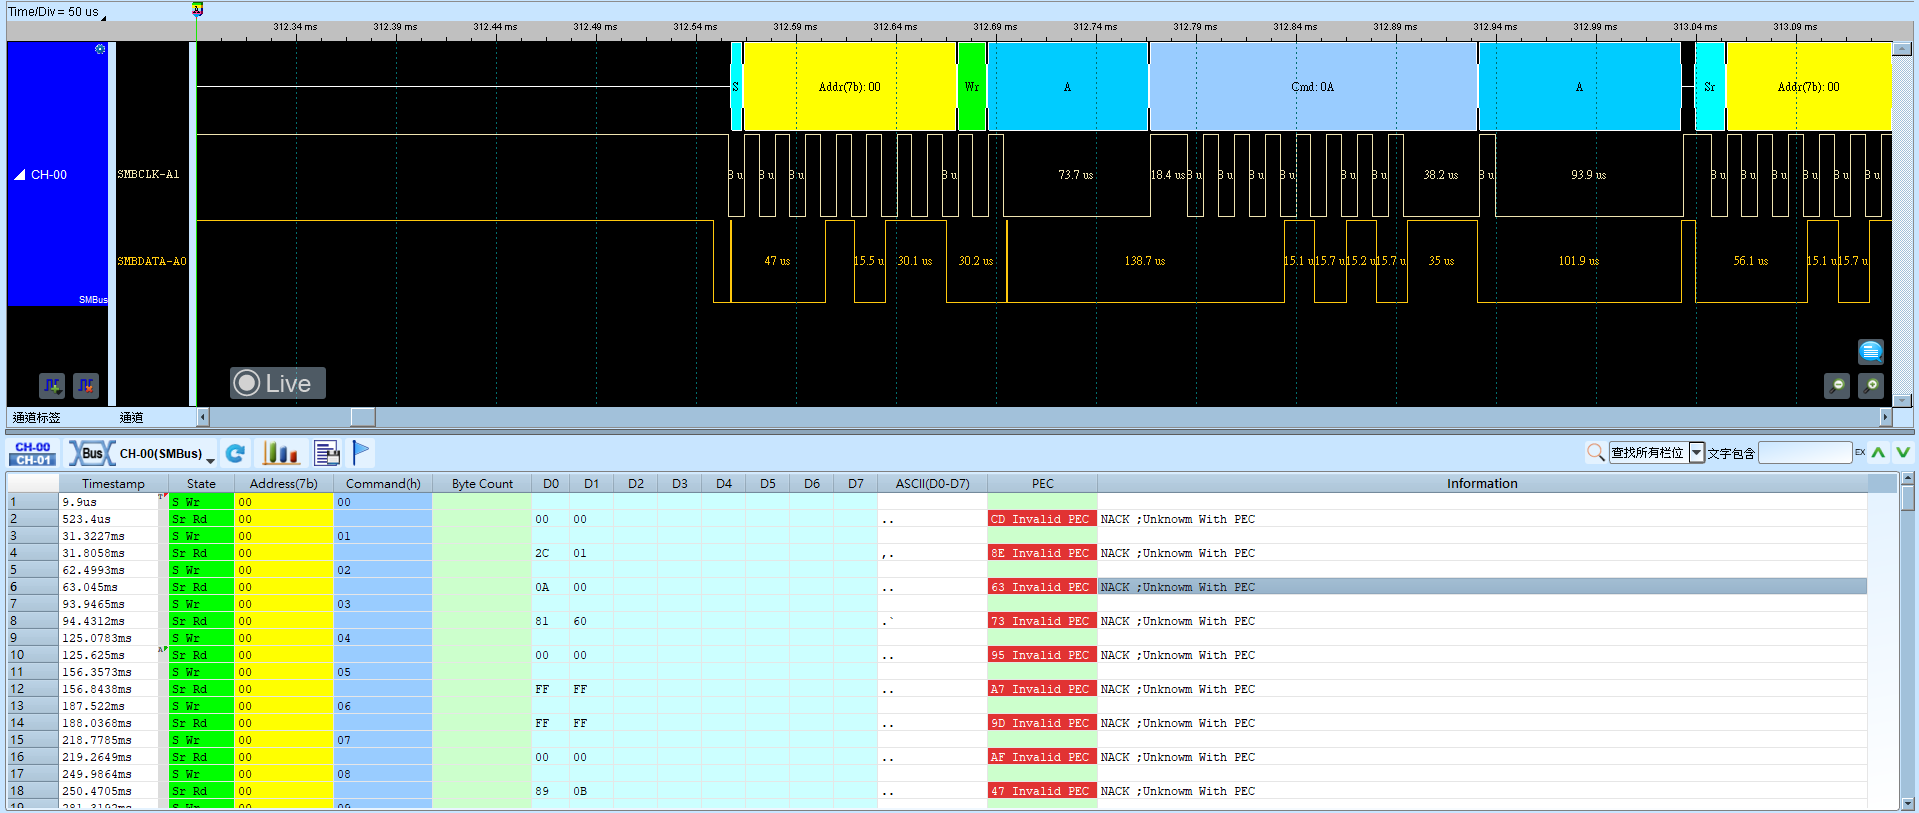This screenshot has height=813, width=1919.
Task: Click trigger marker at top of timeline
Action: point(197,9)
